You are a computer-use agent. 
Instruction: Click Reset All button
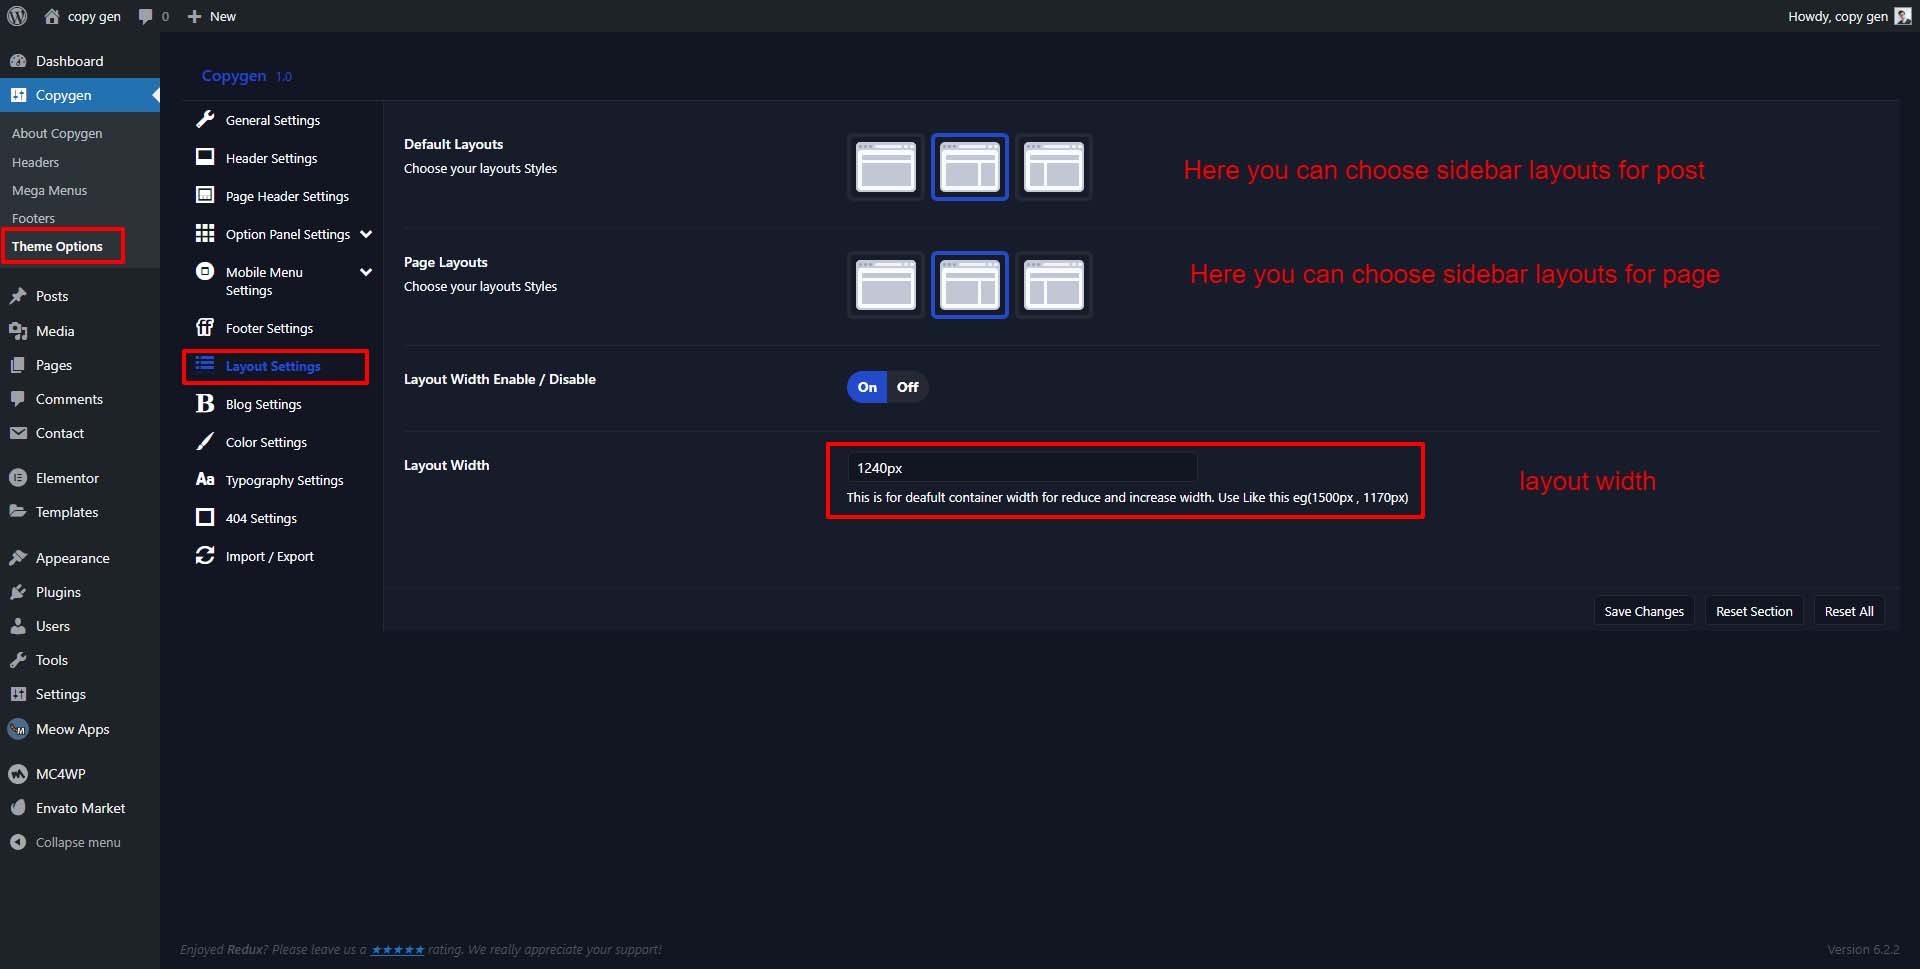pyautogui.click(x=1849, y=611)
